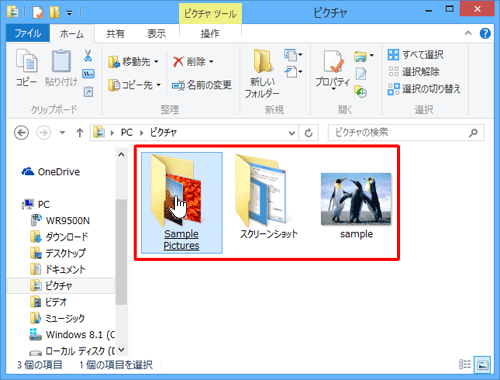Select ピクチャ in the navigation pane
The width and height of the screenshot is (500, 380).
61,286
